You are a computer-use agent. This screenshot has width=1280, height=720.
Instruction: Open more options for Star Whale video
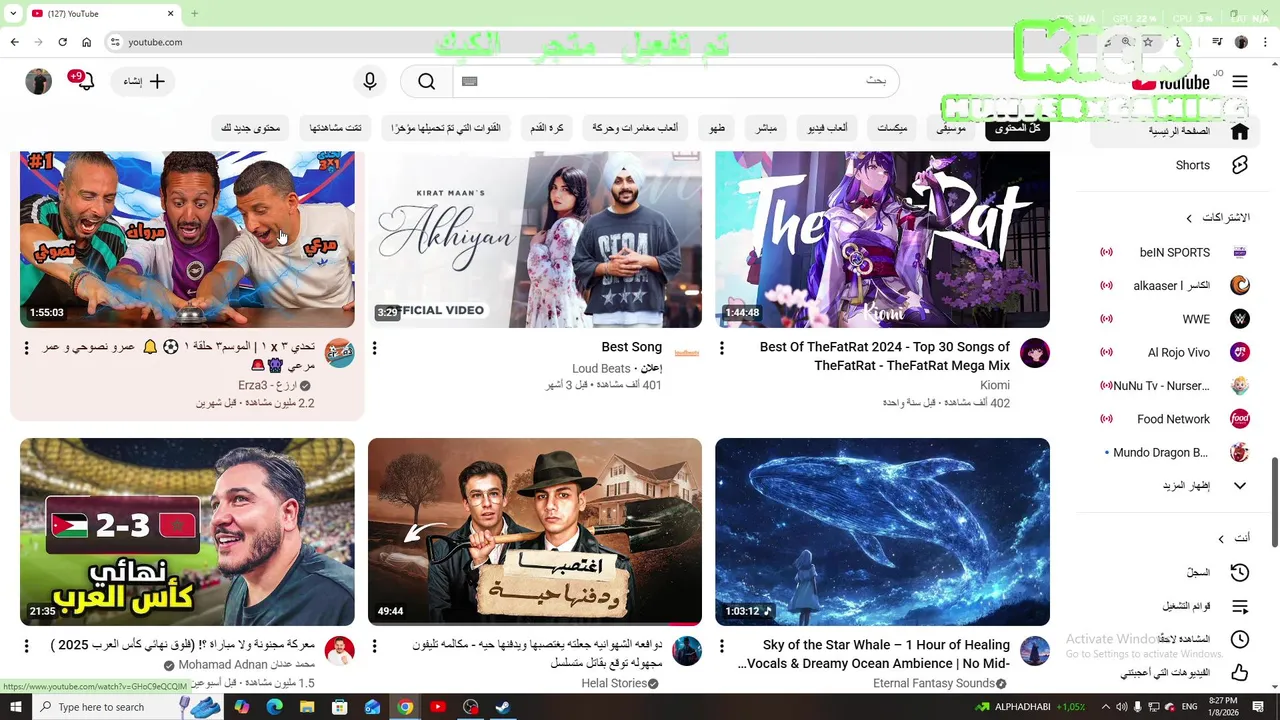pos(722,646)
